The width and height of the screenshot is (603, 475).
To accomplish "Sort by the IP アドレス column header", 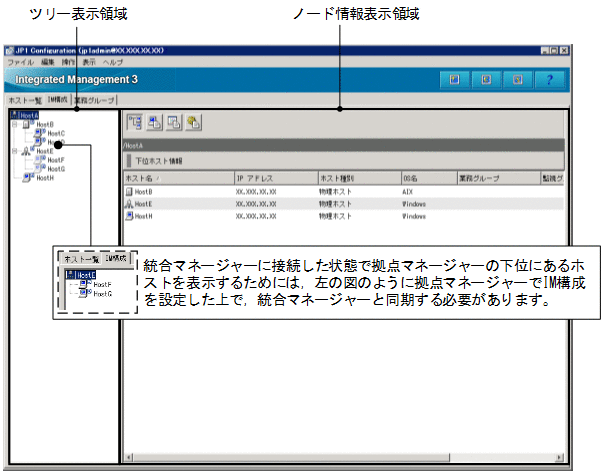I will pyautogui.click(x=277, y=178).
